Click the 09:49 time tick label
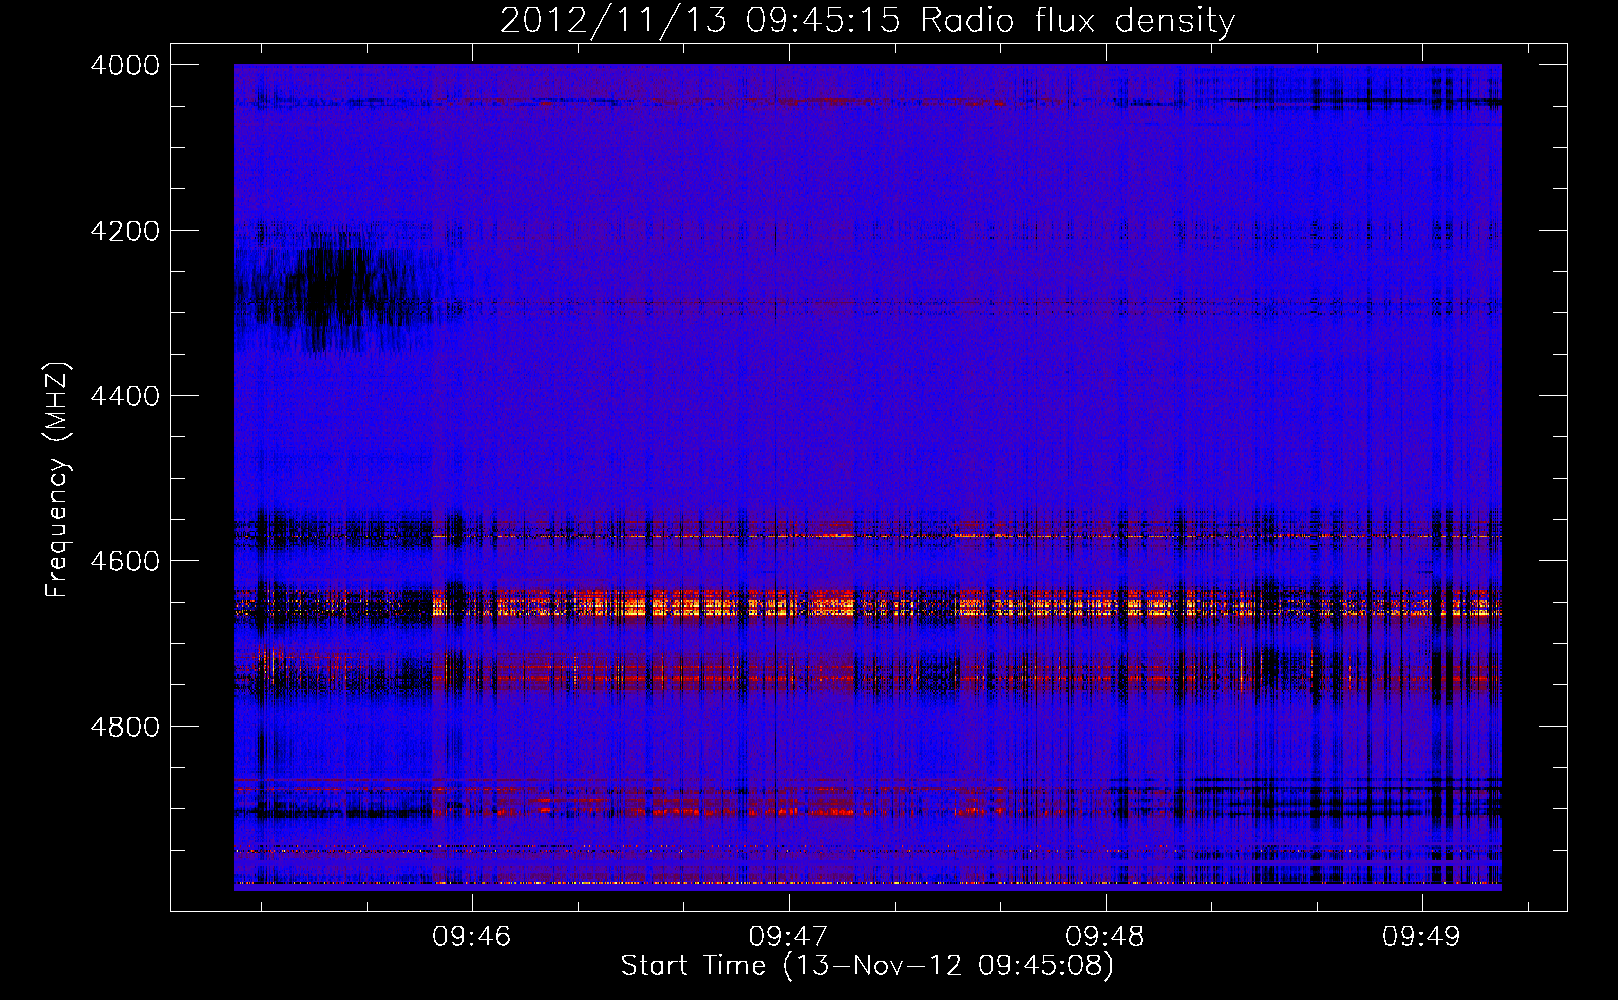The width and height of the screenshot is (1618, 1000). (x=1421, y=937)
